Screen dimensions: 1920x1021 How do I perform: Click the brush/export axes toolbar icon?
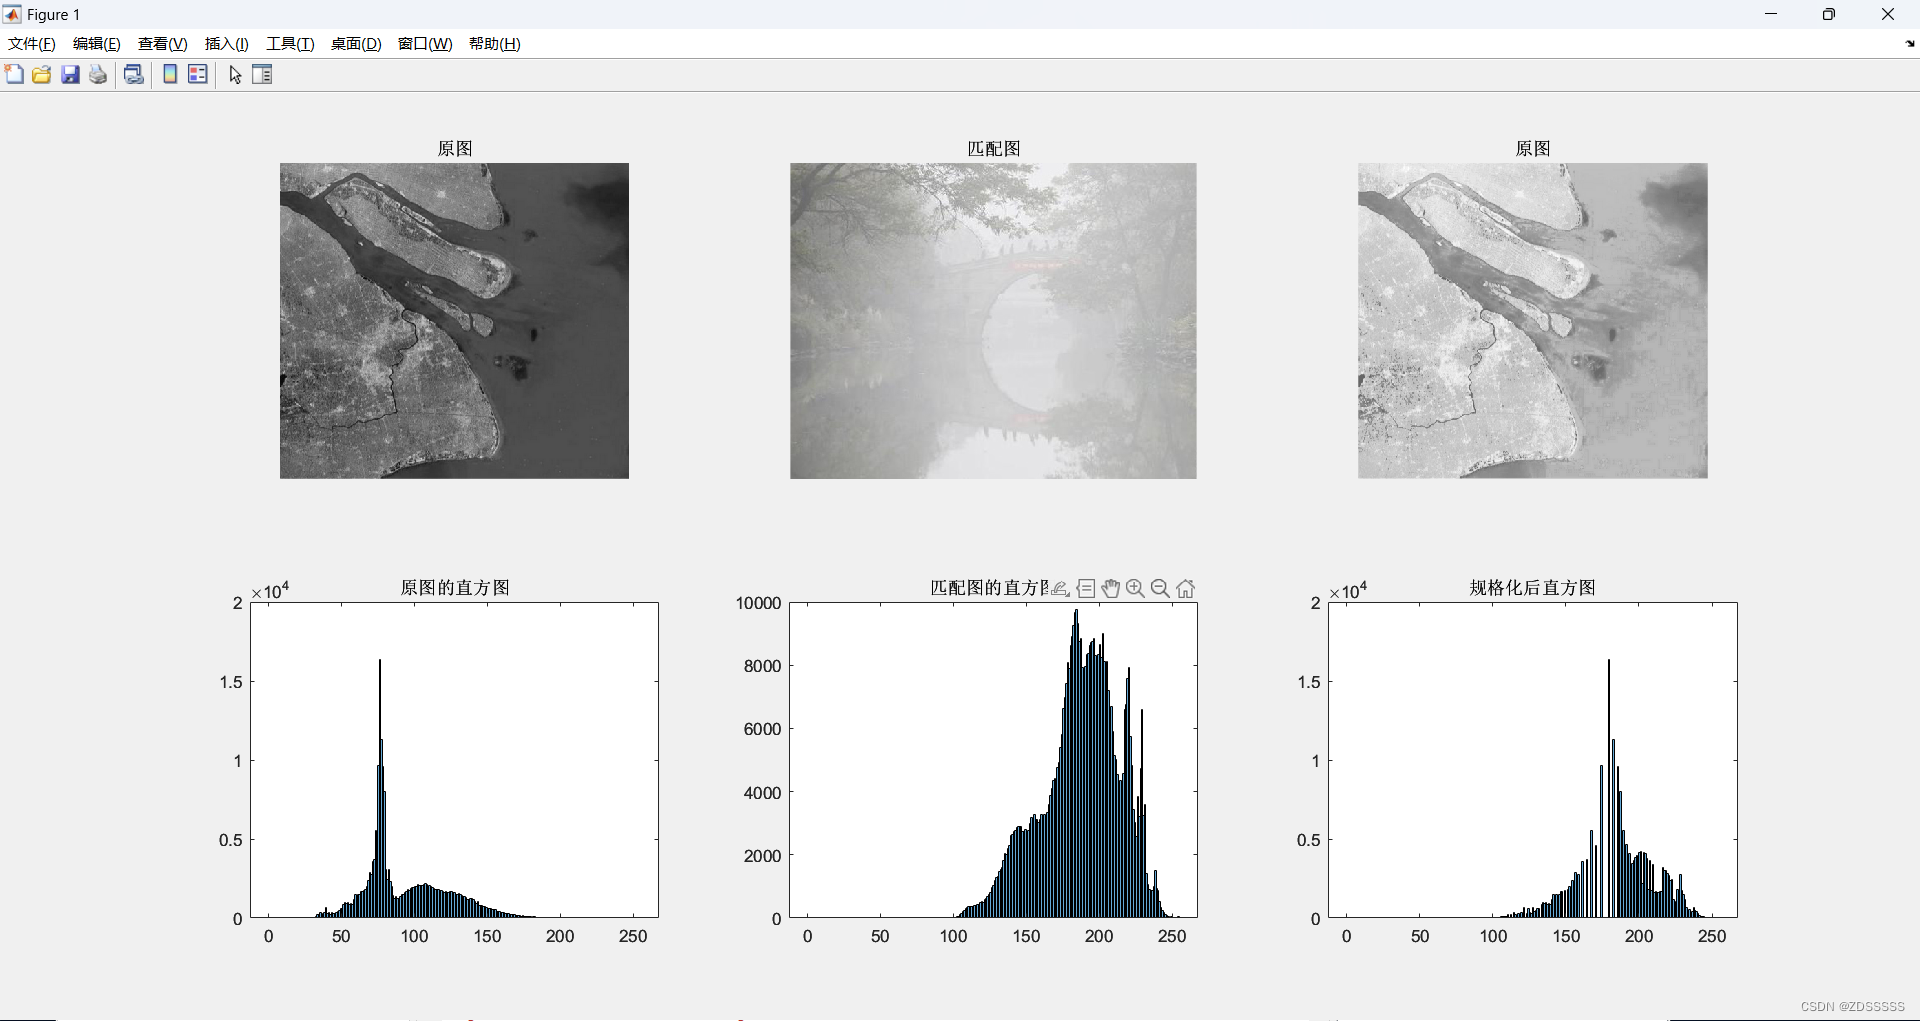1061,588
